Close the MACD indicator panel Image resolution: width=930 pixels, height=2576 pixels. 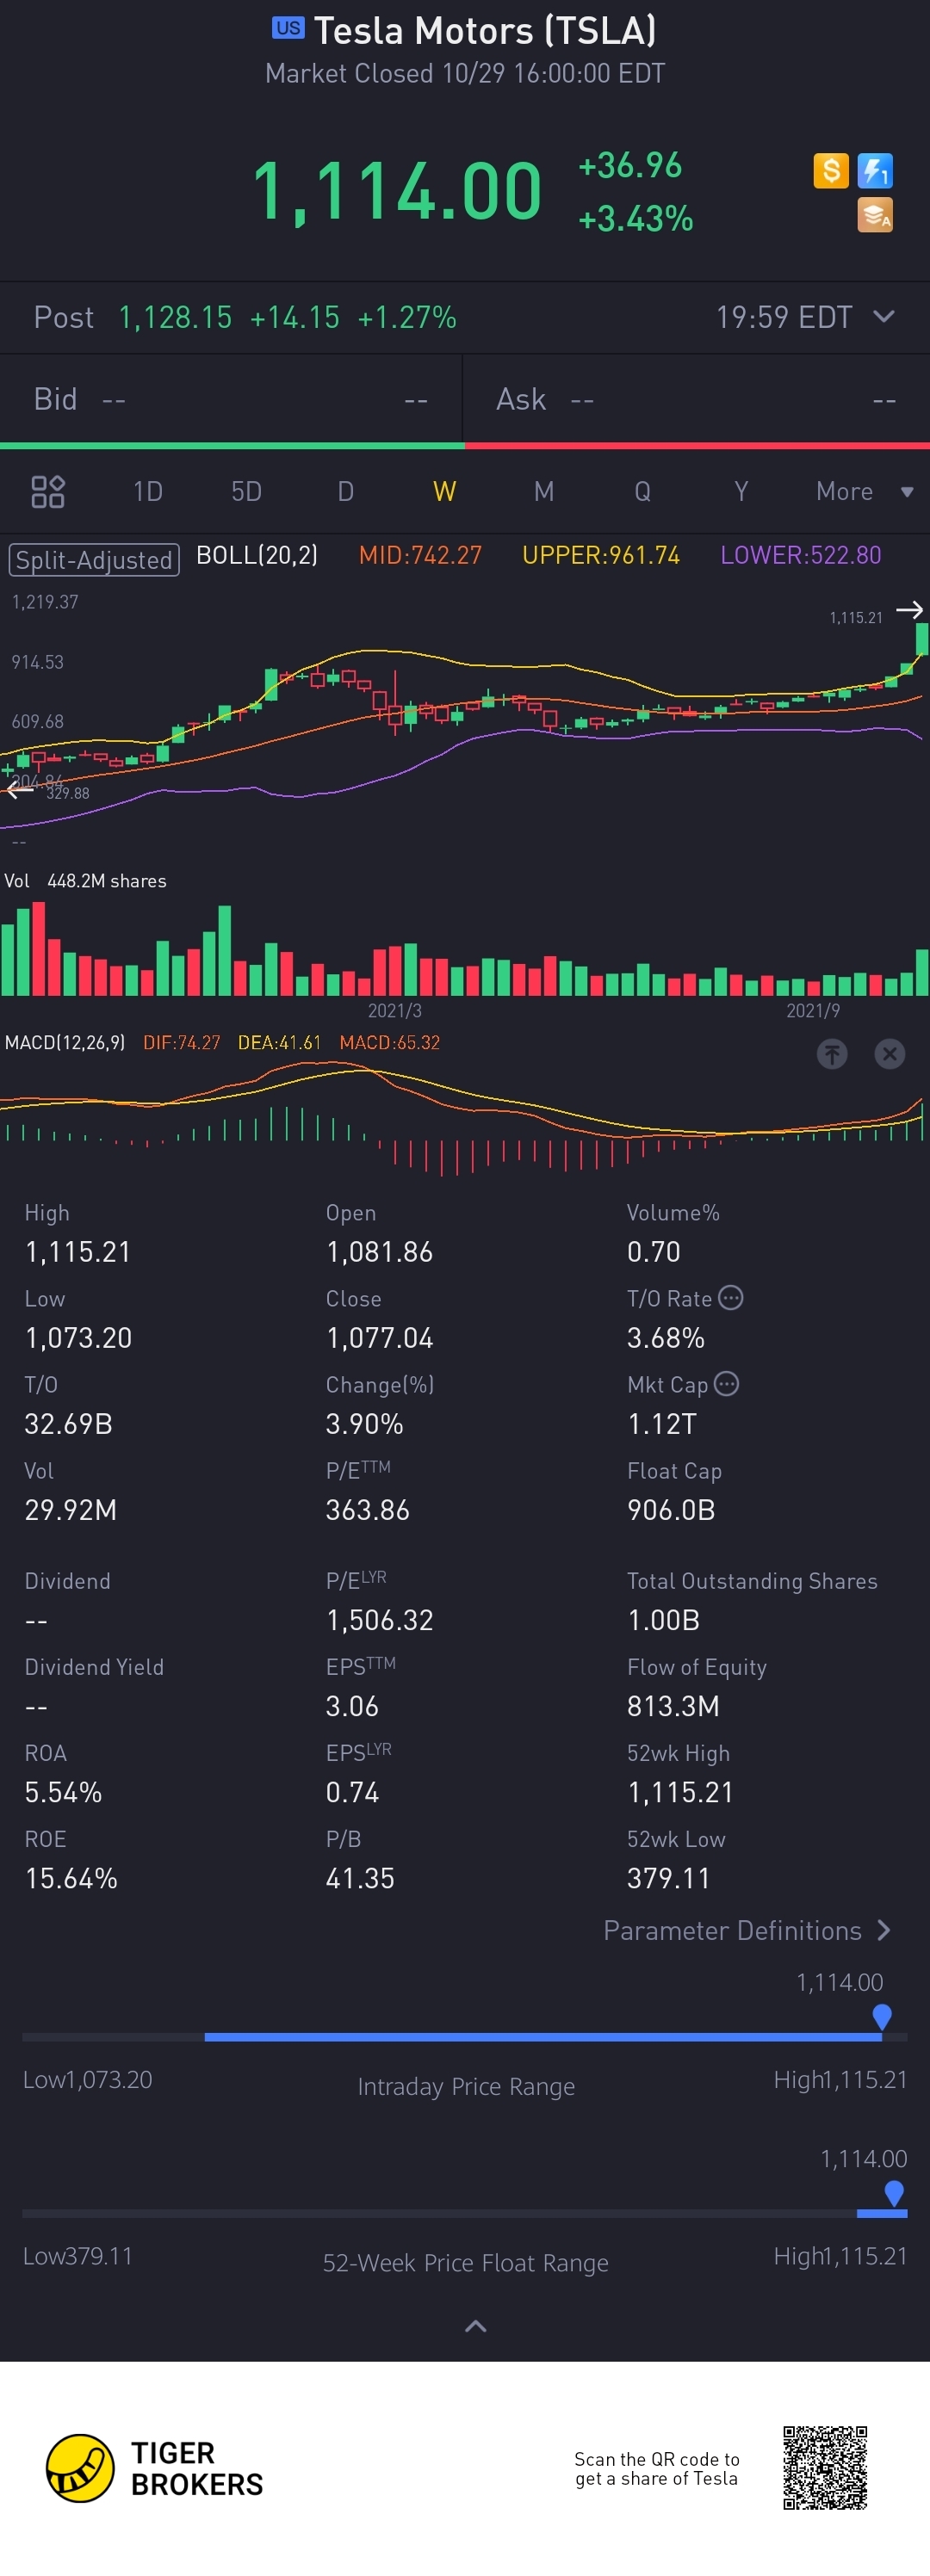889,1053
